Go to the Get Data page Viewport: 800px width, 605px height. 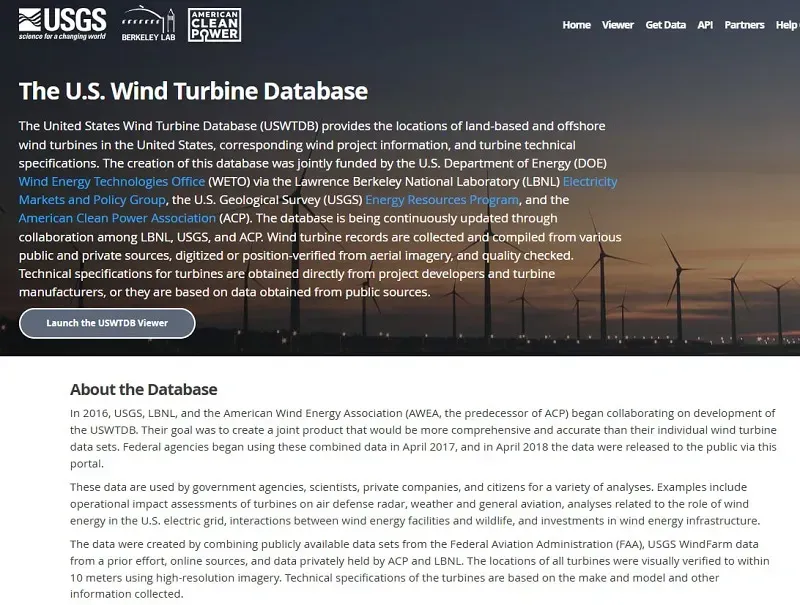[x=665, y=24]
